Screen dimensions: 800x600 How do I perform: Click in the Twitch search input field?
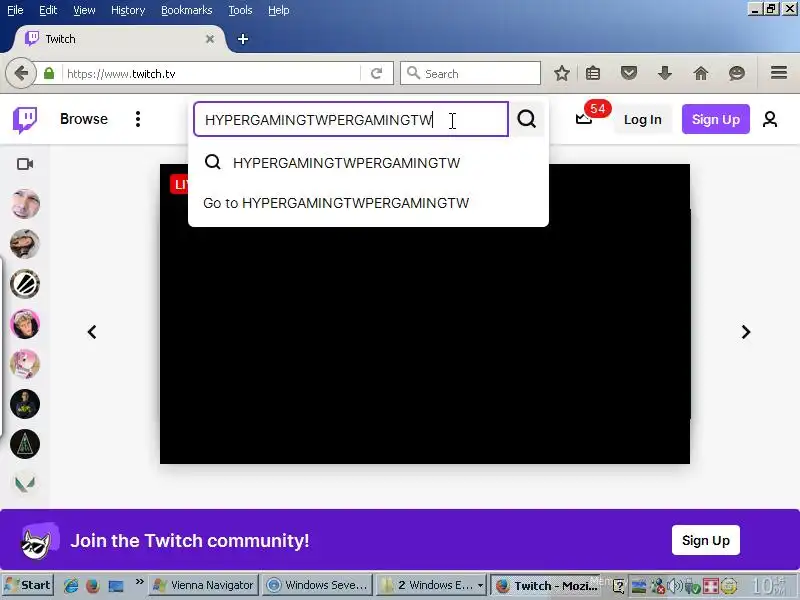pos(351,119)
